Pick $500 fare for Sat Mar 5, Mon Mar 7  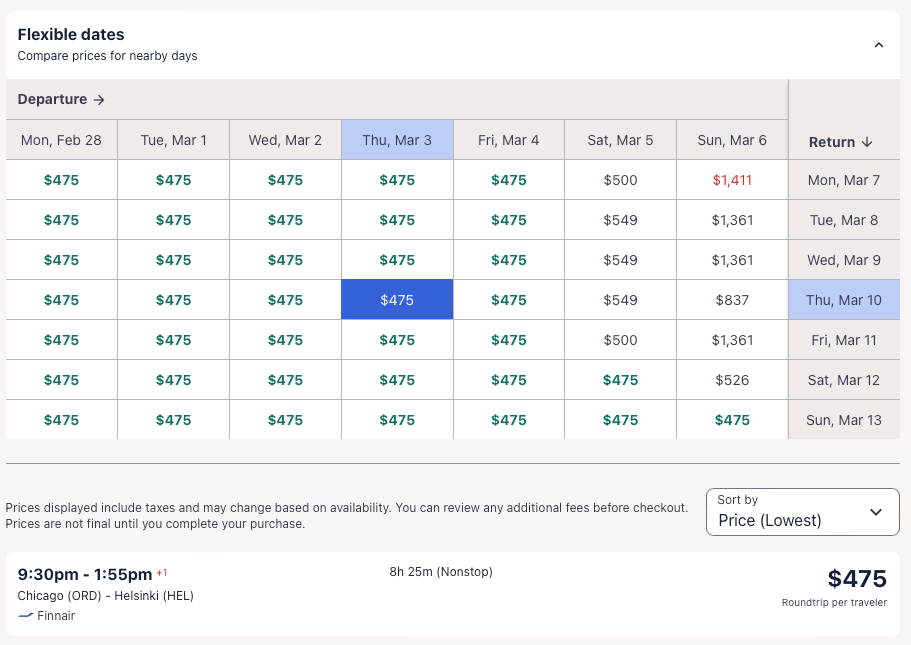coord(620,180)
